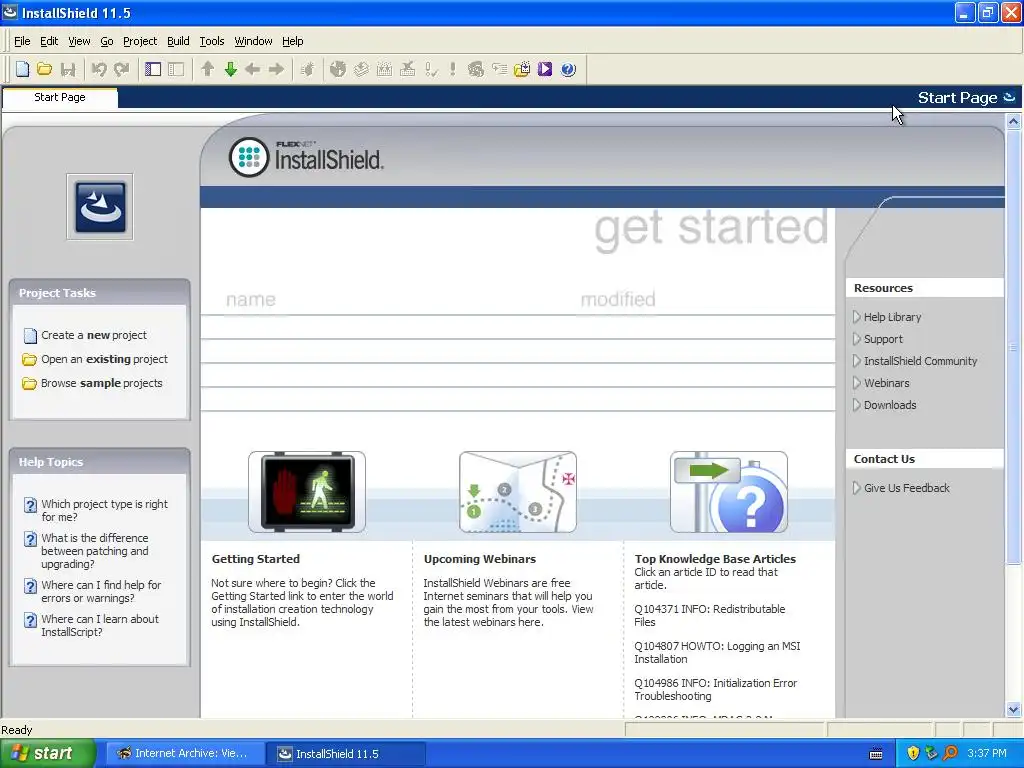Image resolution: width=1024 pixels, height=768 pixels.
Task: Click the Forward right arrow in toolbar
Action: point(276,69)
